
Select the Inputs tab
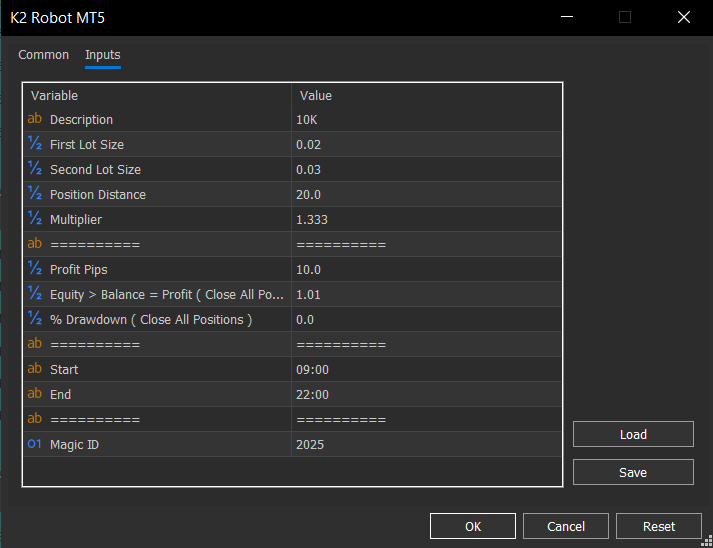point(103,55)
